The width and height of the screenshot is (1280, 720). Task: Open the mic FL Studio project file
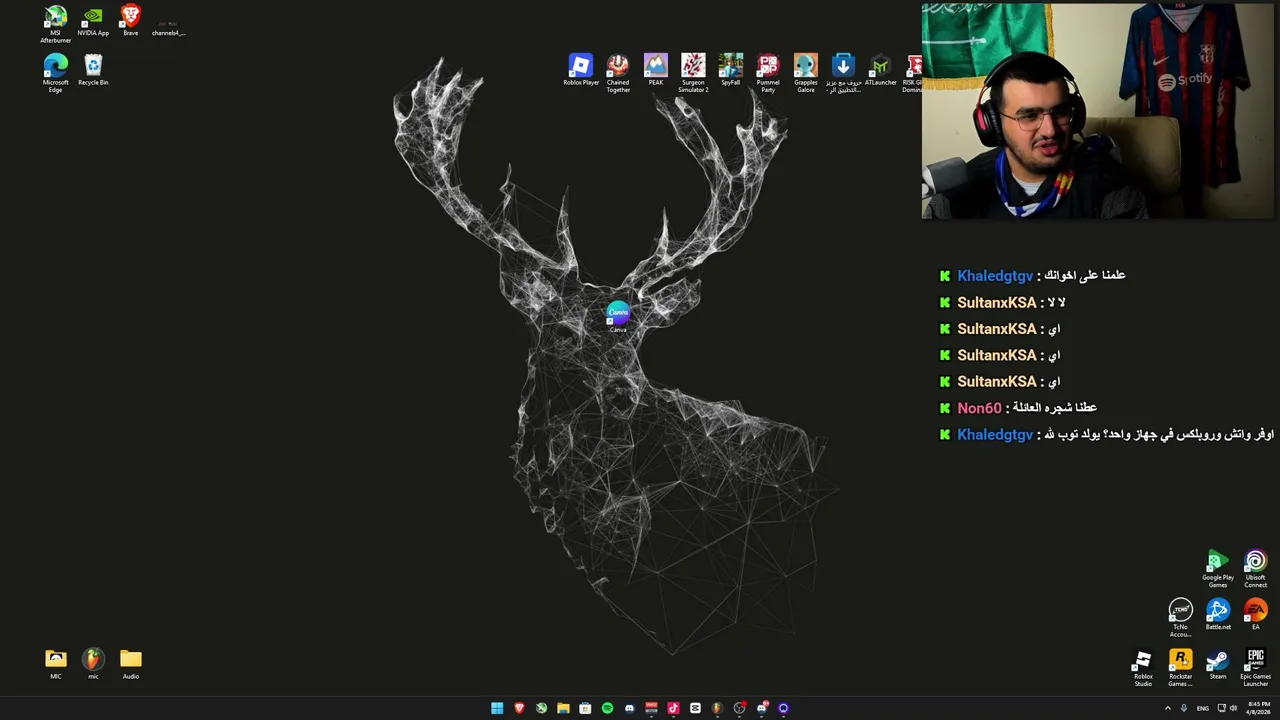(93, 664)
